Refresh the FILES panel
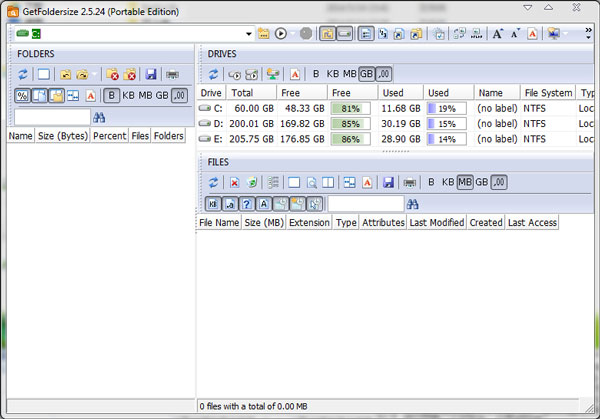Screen dimensions: 600x419 point(213,183)
